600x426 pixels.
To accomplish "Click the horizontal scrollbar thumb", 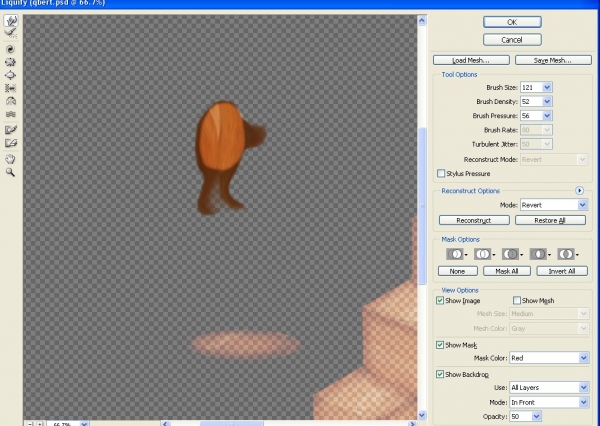I will pos(232,424).
